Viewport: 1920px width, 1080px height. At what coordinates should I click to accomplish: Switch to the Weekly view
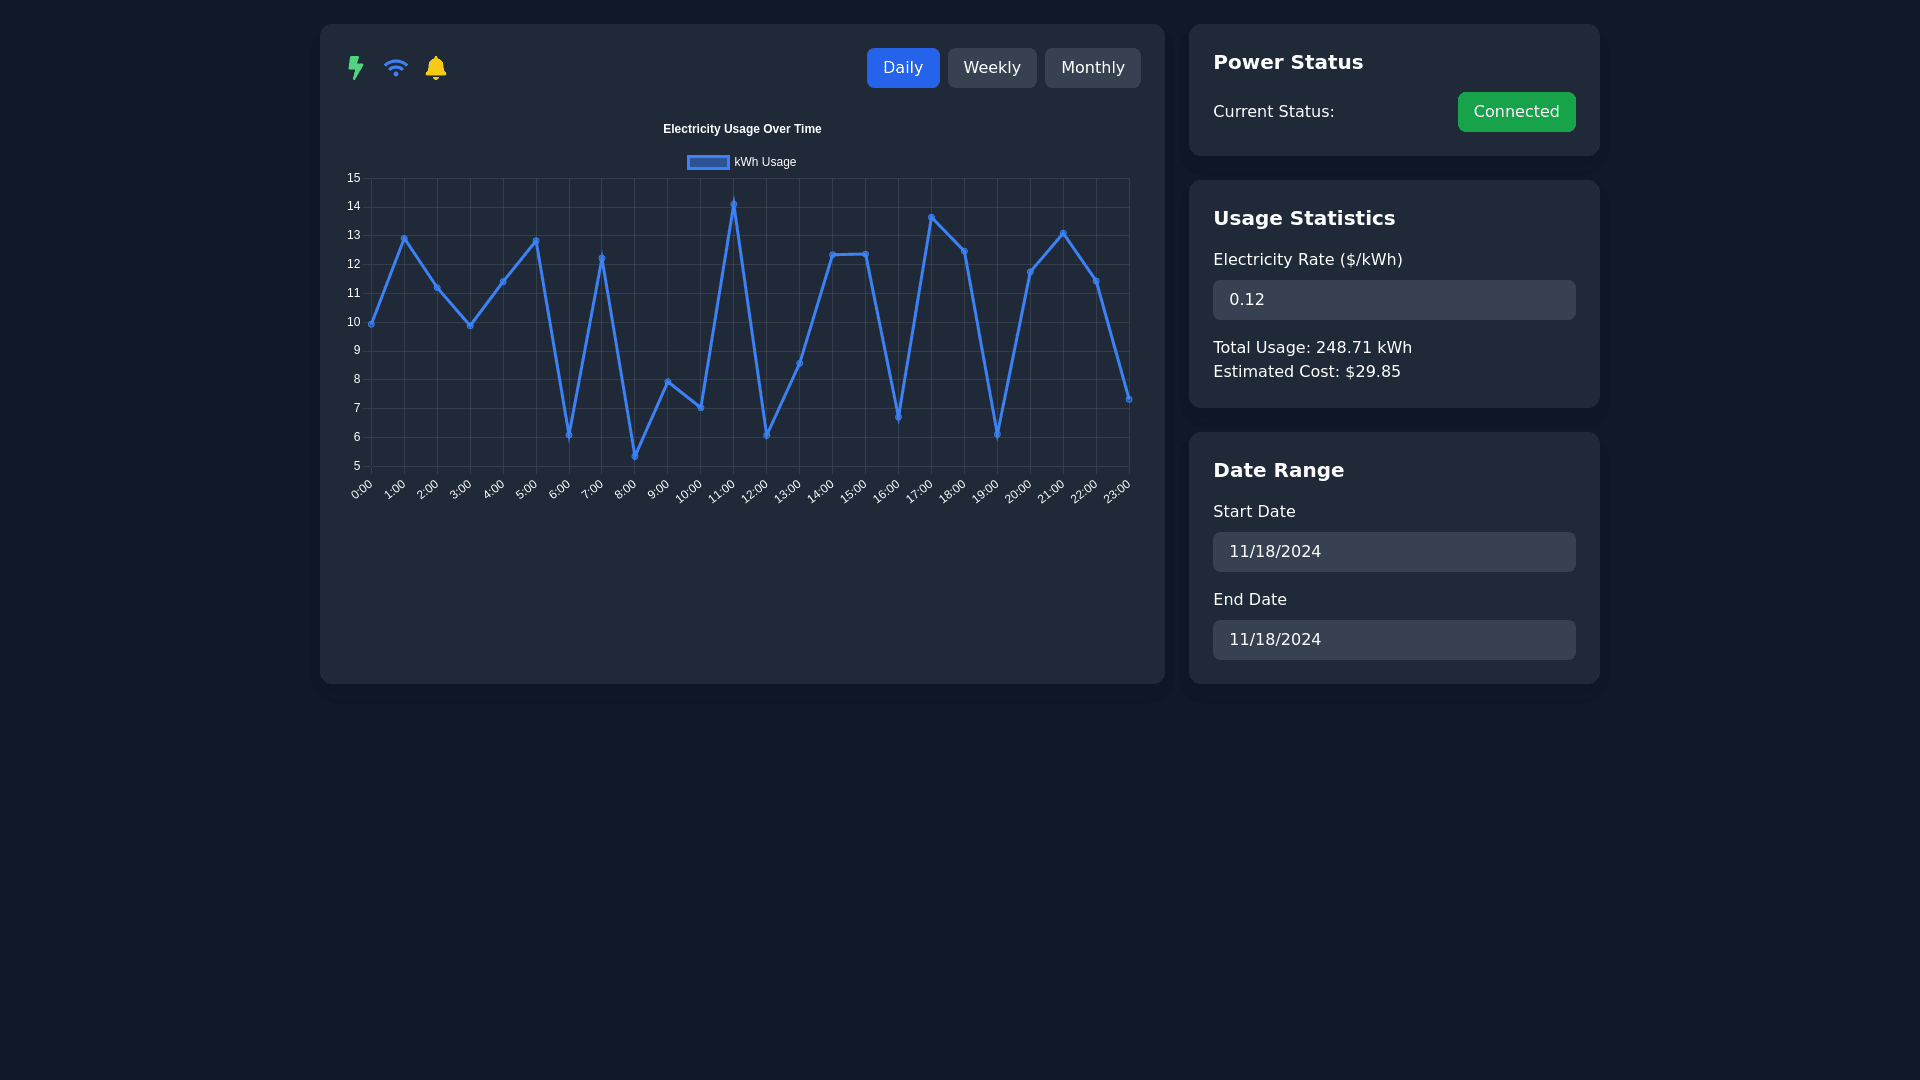coord(991,68)
